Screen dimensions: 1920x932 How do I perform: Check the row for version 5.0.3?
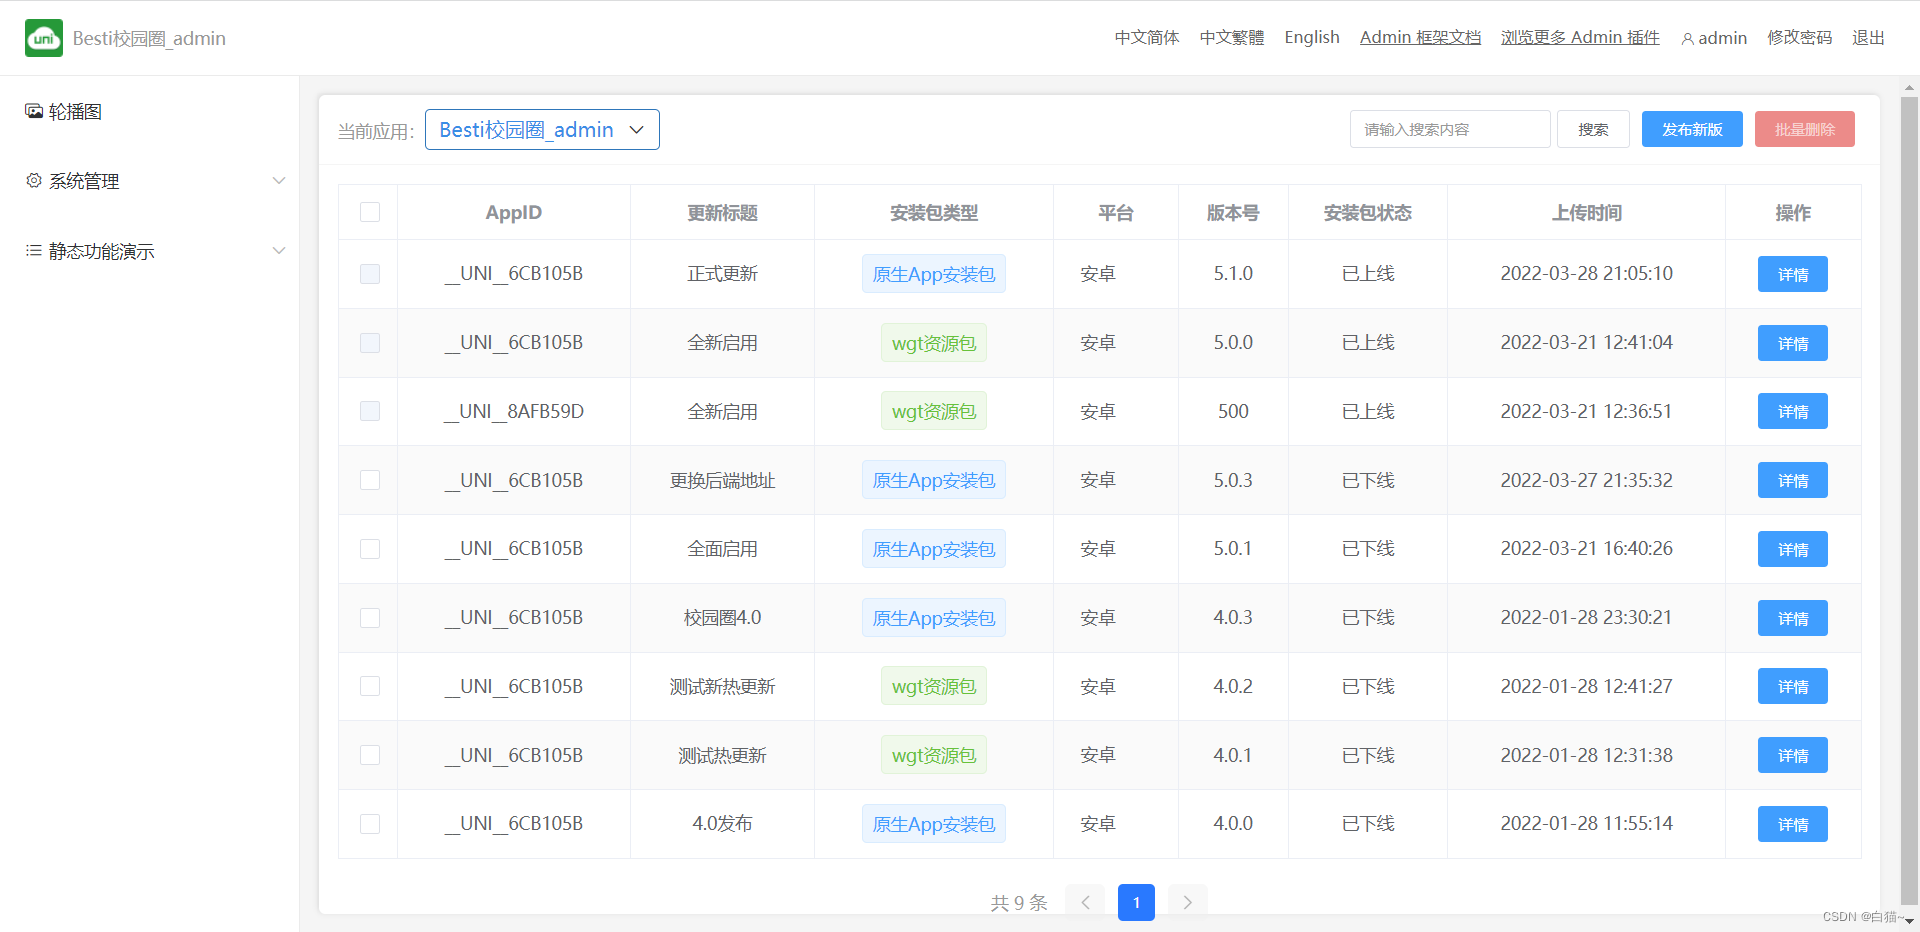[x=370, y=480]
